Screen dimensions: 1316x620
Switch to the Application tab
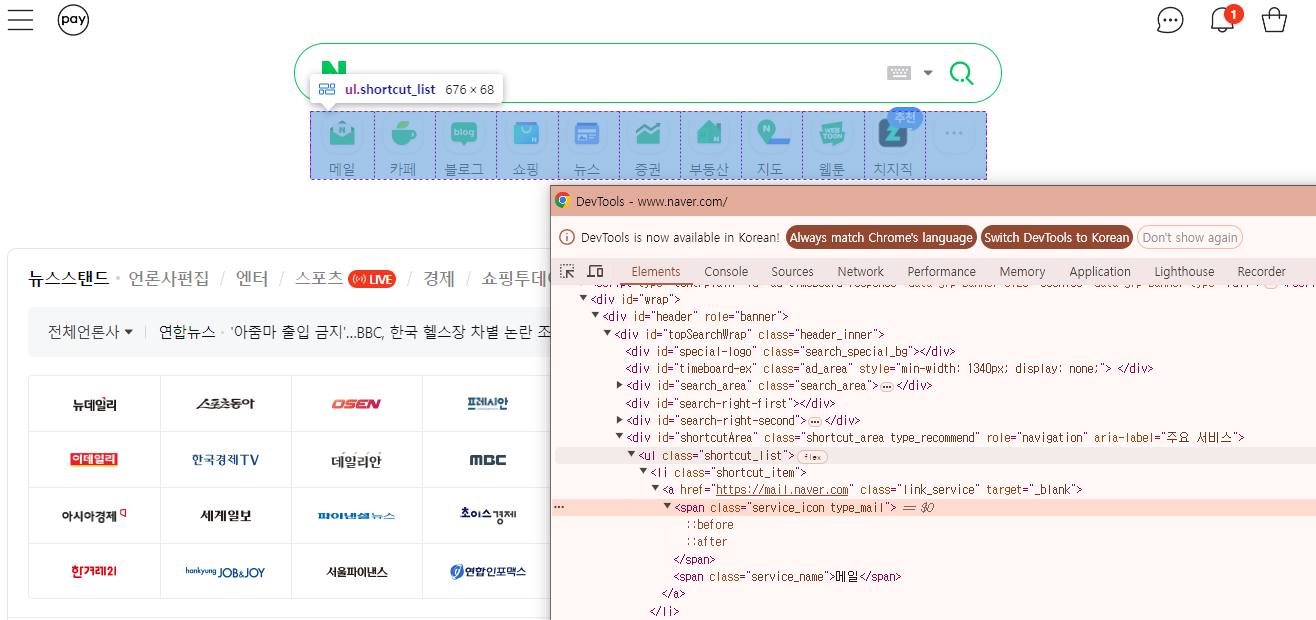1100,271
